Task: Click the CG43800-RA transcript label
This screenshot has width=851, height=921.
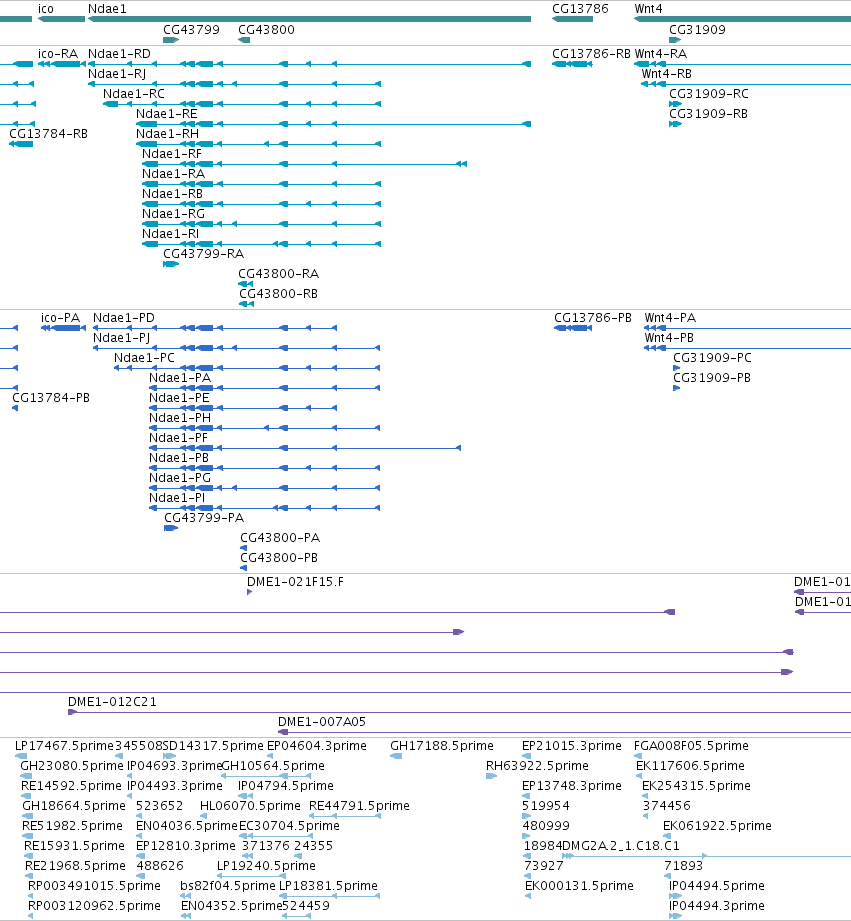Action: coord(279,274)
